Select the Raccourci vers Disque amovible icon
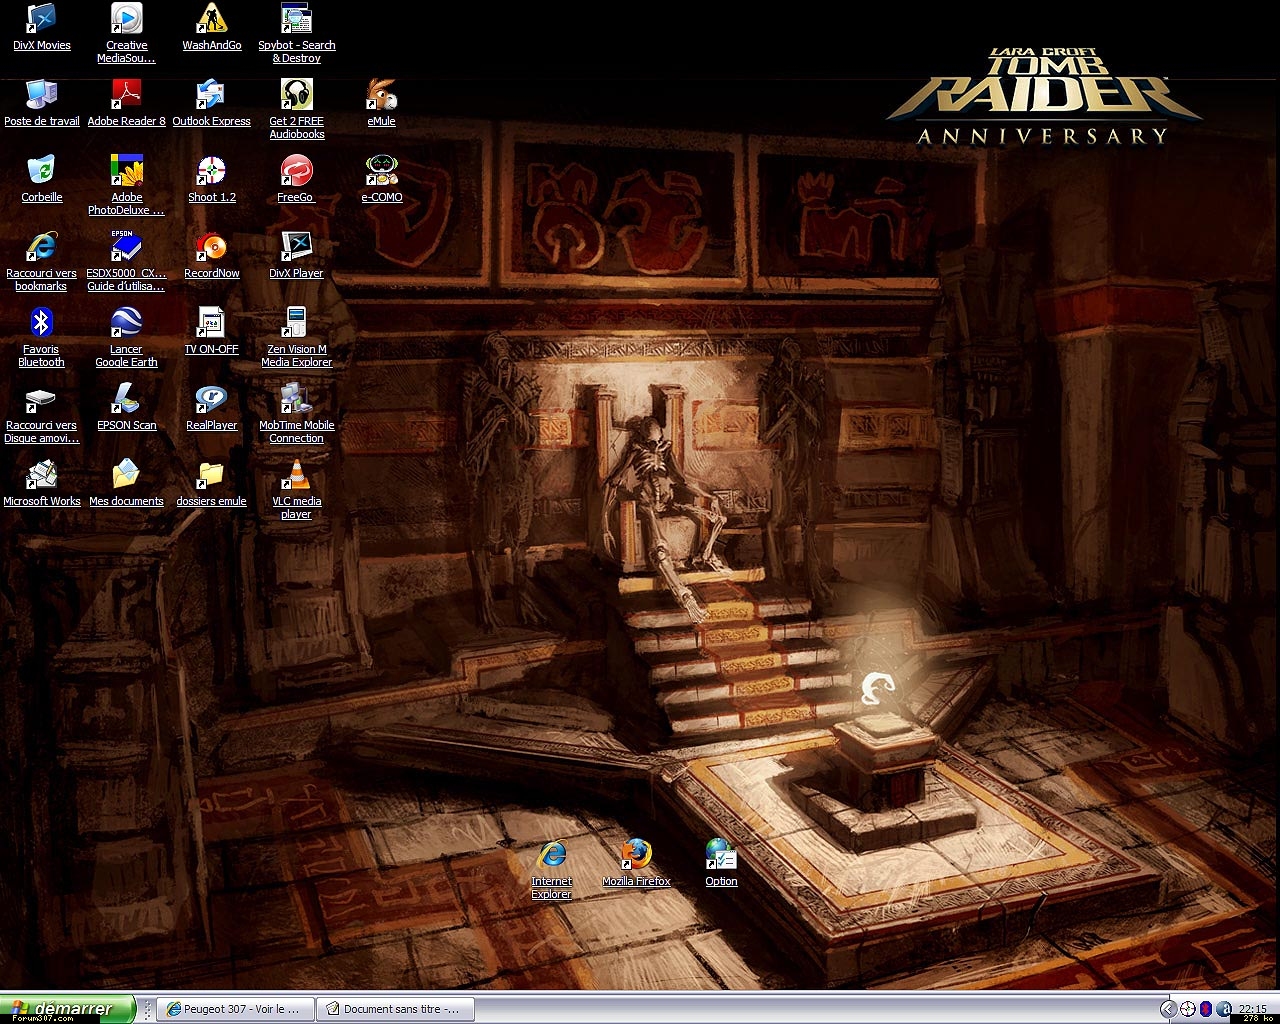The image size is (1280, 1024). point(41,414)
